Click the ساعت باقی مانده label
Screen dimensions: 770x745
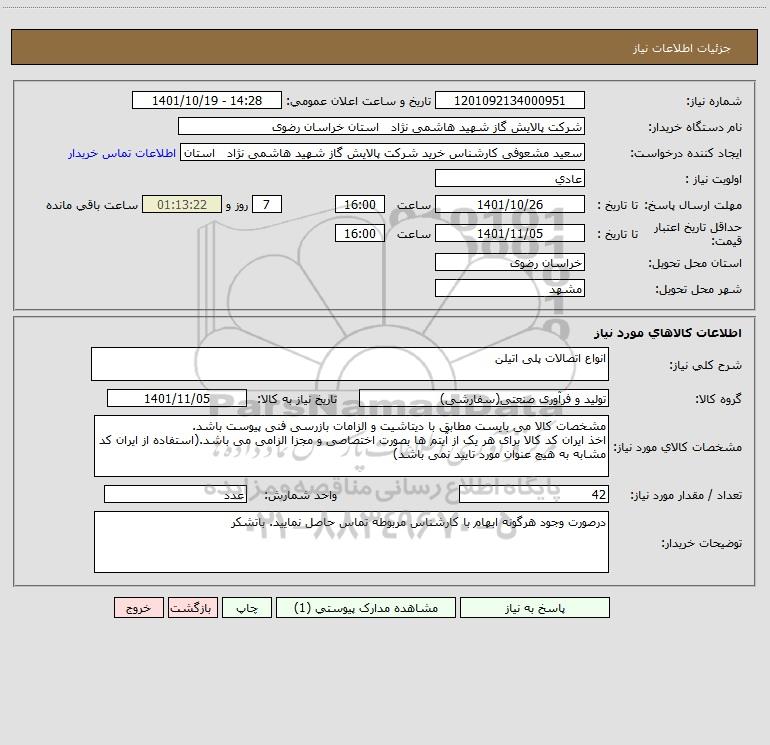click(x=92, y=205)
